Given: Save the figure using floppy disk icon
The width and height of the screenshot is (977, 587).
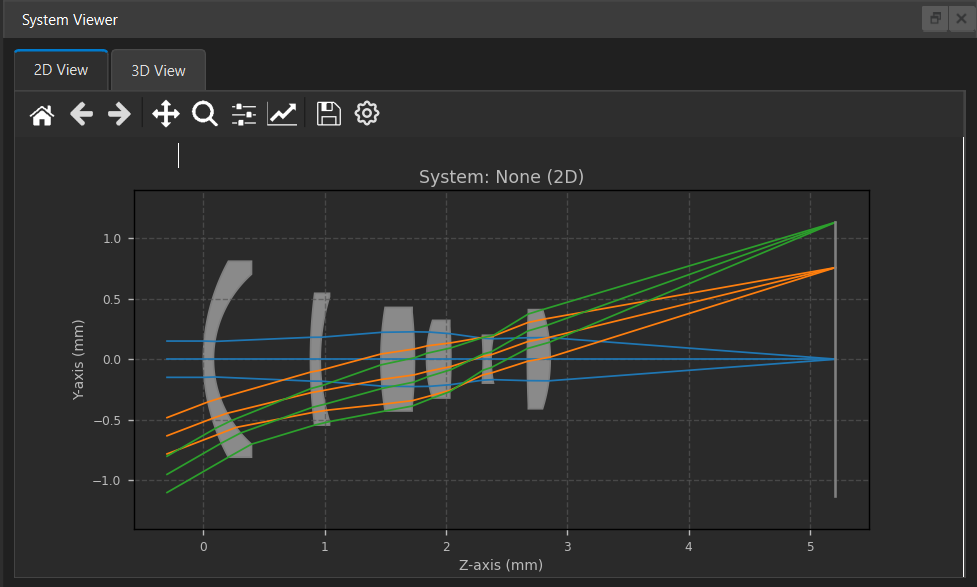Looking at the screenshot, I should (328, 114).
